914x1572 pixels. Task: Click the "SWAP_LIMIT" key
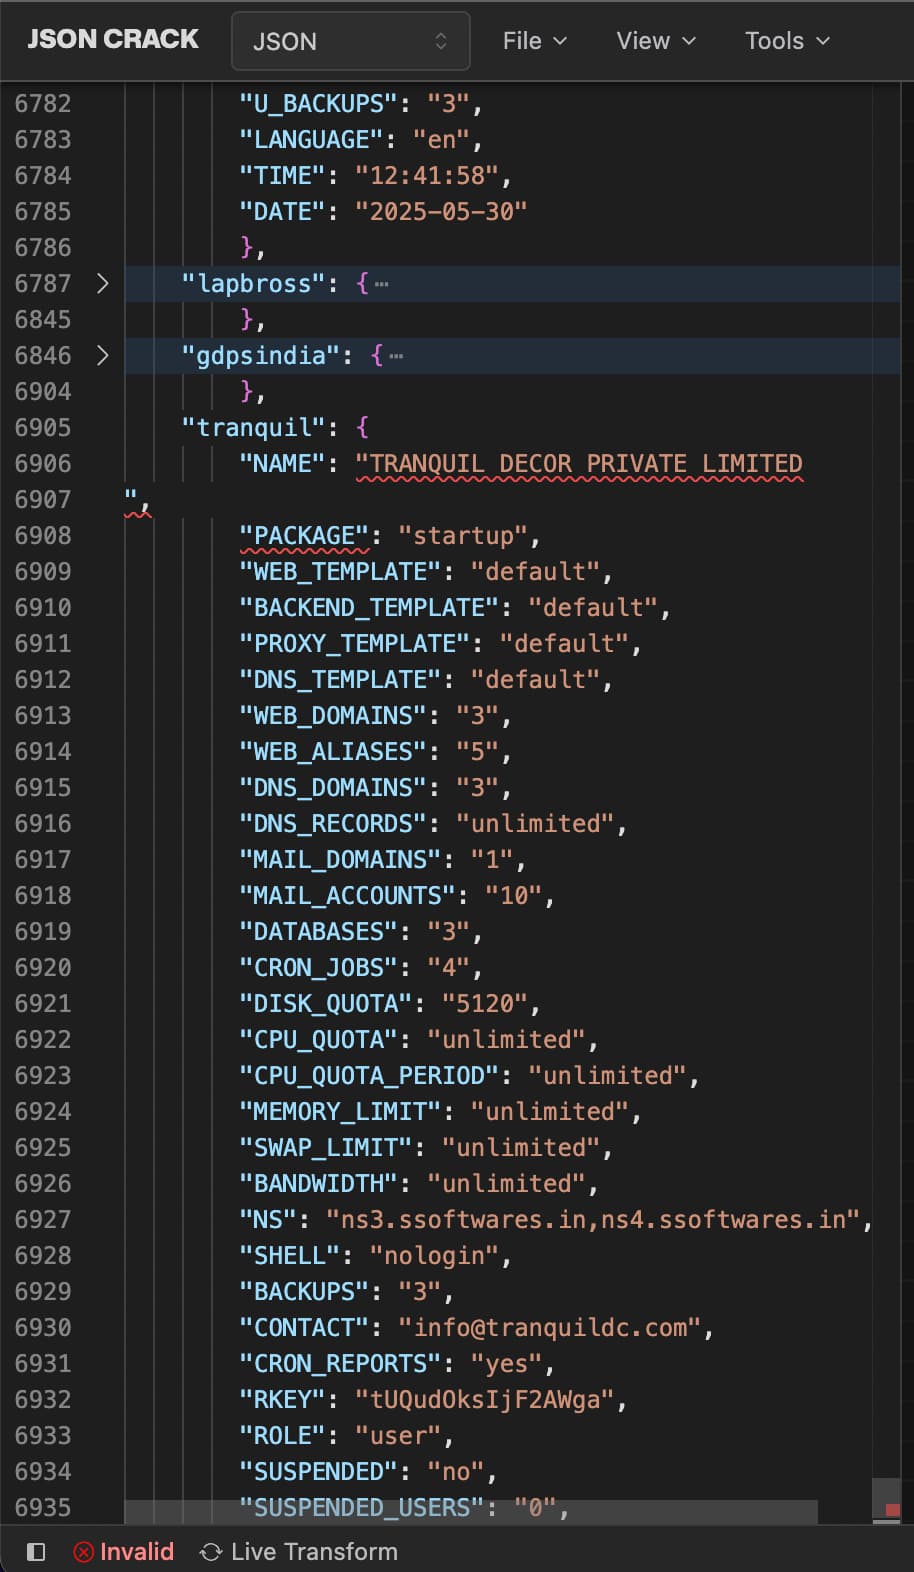point(326,1147)
